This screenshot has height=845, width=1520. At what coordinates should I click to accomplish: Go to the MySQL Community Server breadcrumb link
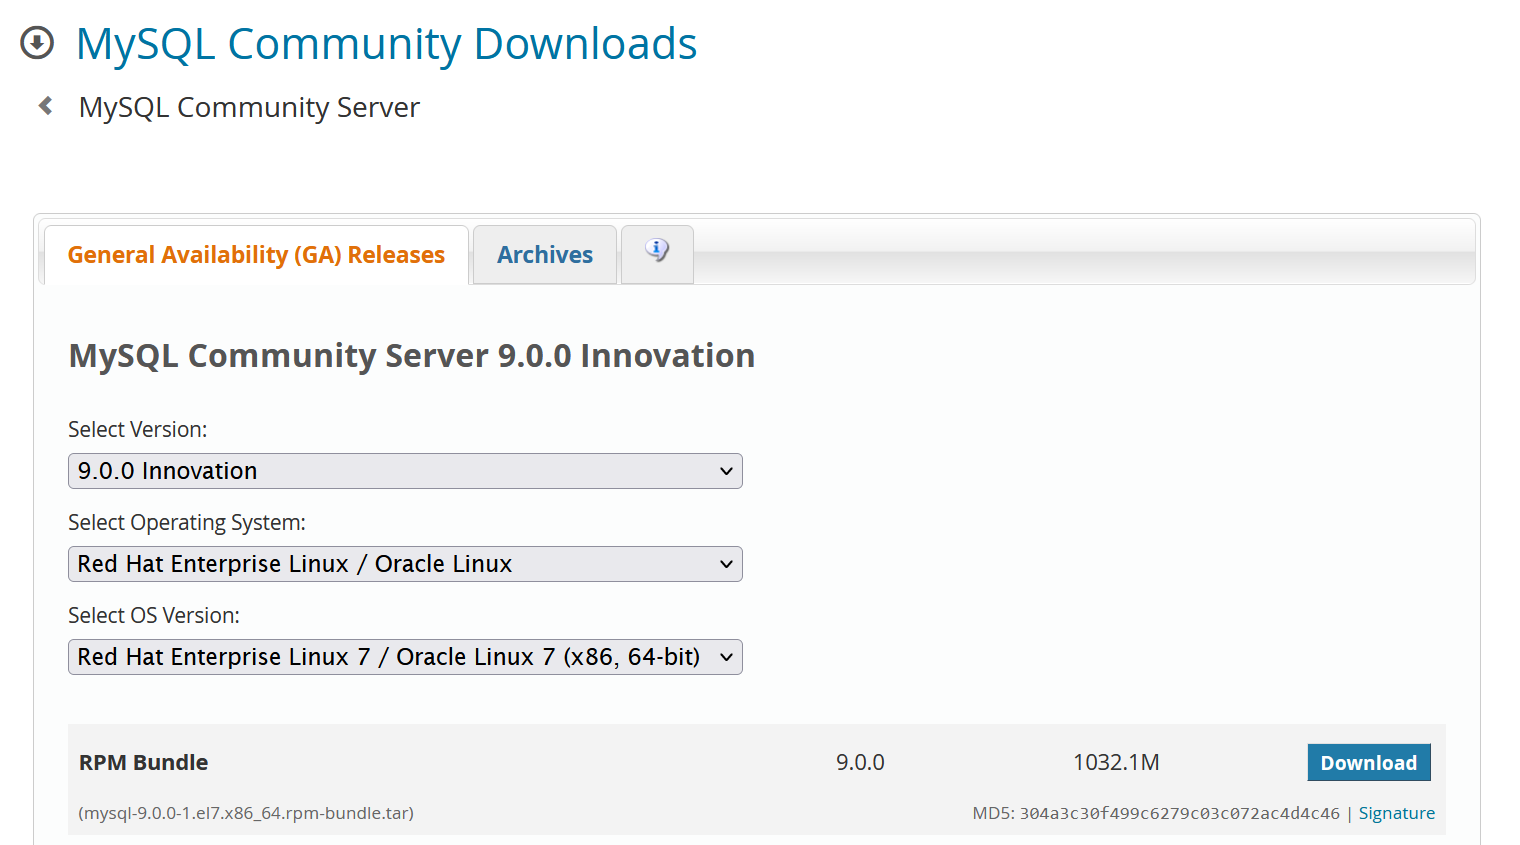[x=249, y=107]
